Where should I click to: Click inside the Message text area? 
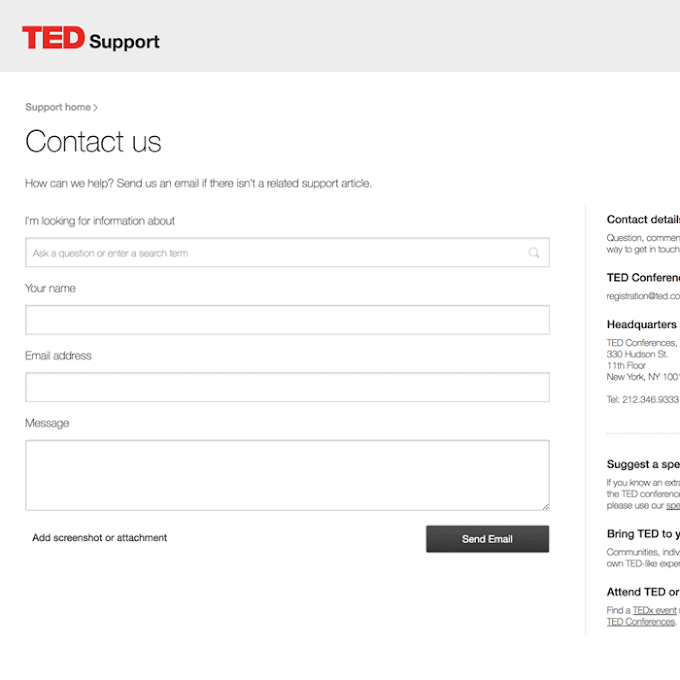287,475
